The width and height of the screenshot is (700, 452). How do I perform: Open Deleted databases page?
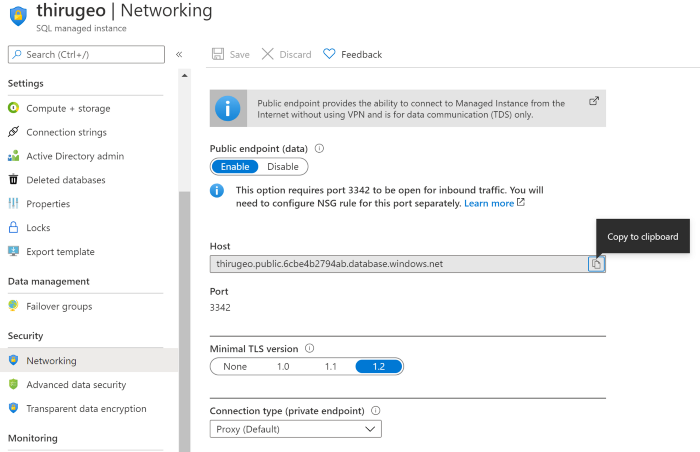pos(66,180)
